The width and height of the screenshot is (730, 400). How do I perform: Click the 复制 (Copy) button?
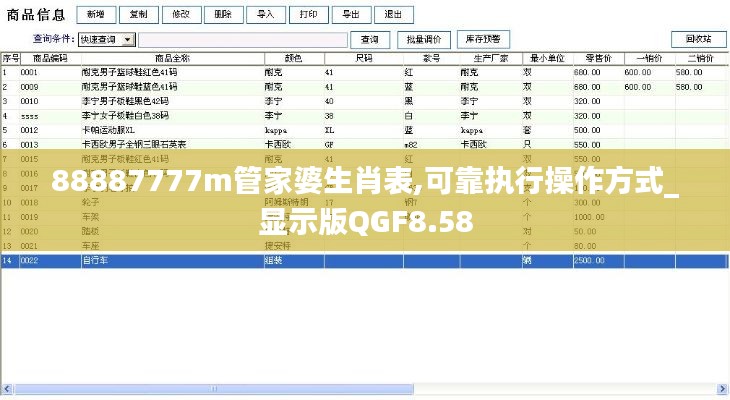[138, 15]
